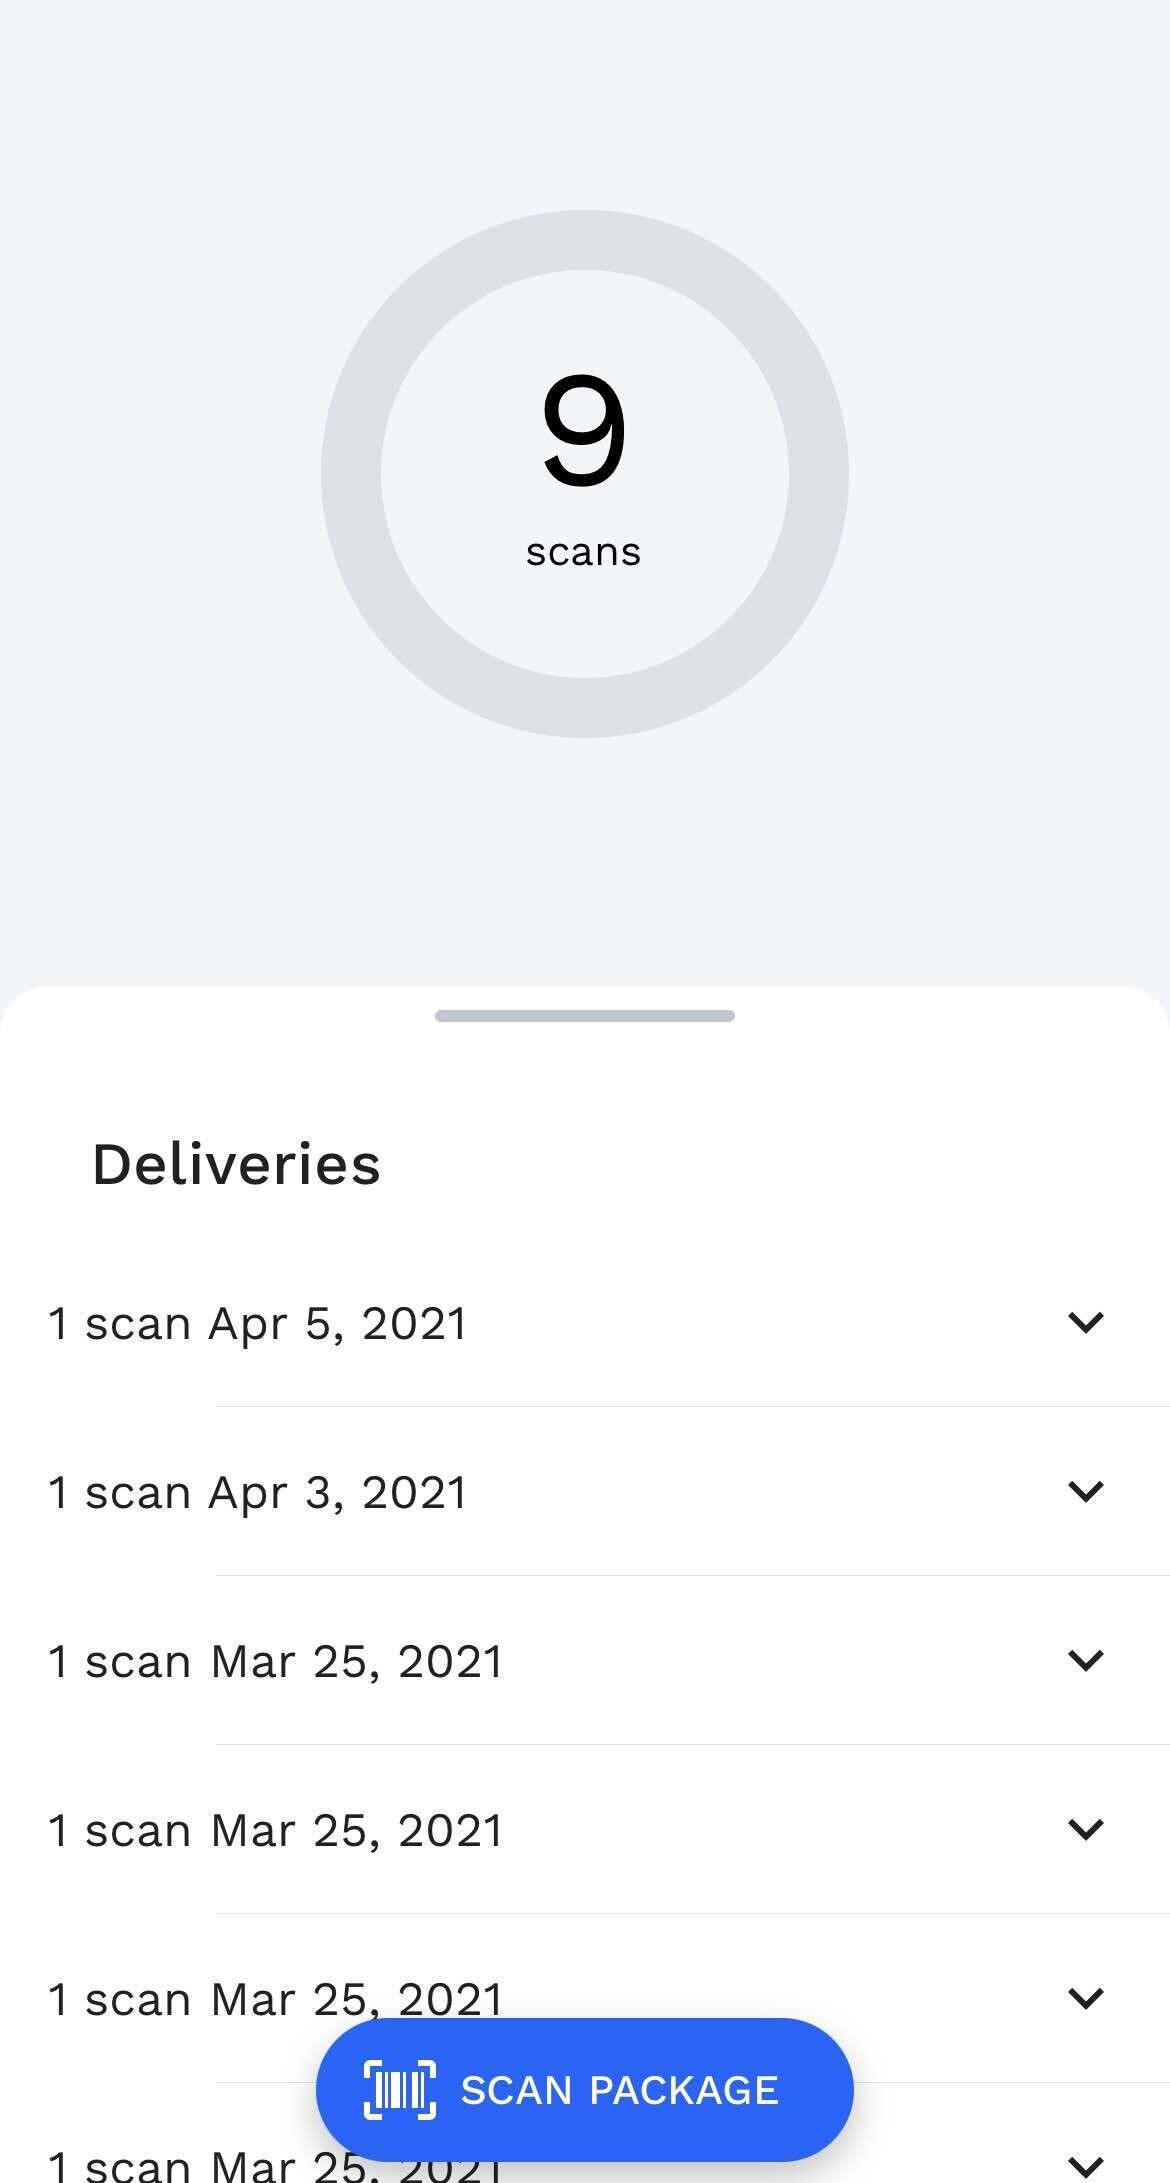The image size is (1170, 2183).
Task: Expand the second Mar 25, 2021 chevron
Action: [x=1085, y=1829]
